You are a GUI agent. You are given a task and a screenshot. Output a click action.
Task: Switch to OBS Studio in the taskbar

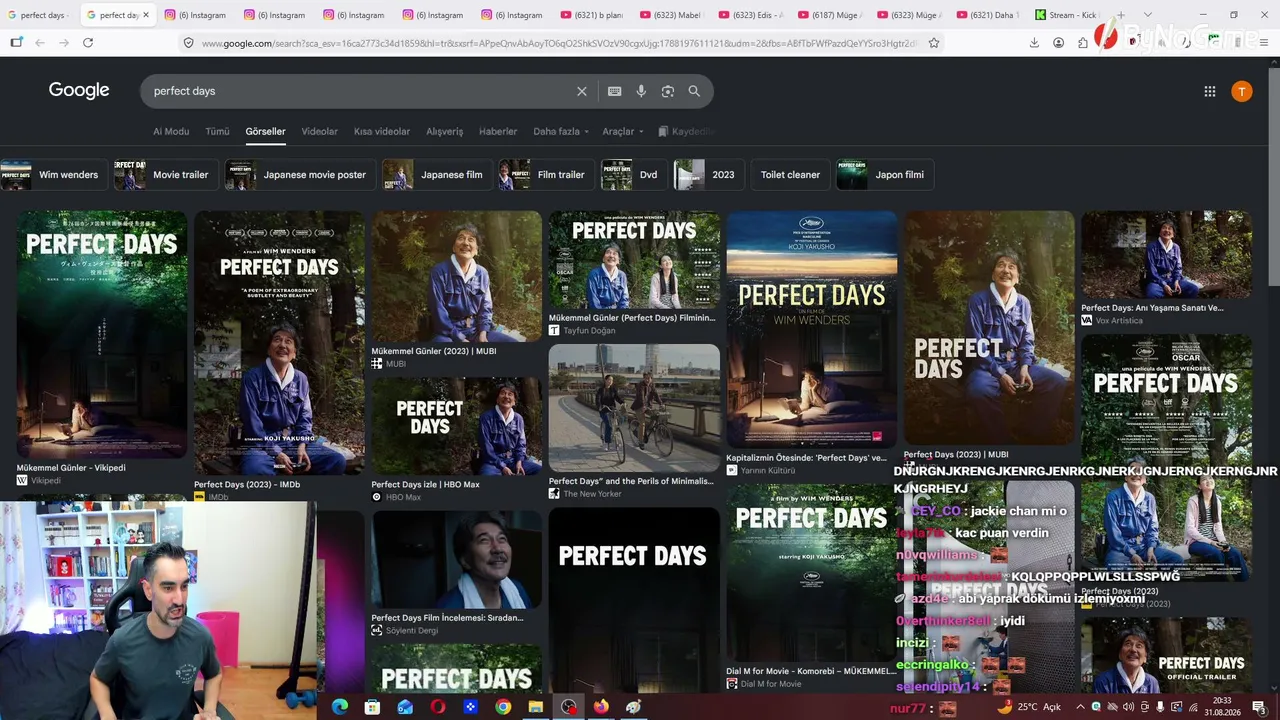pyautogui.click(x=569, y=707)
